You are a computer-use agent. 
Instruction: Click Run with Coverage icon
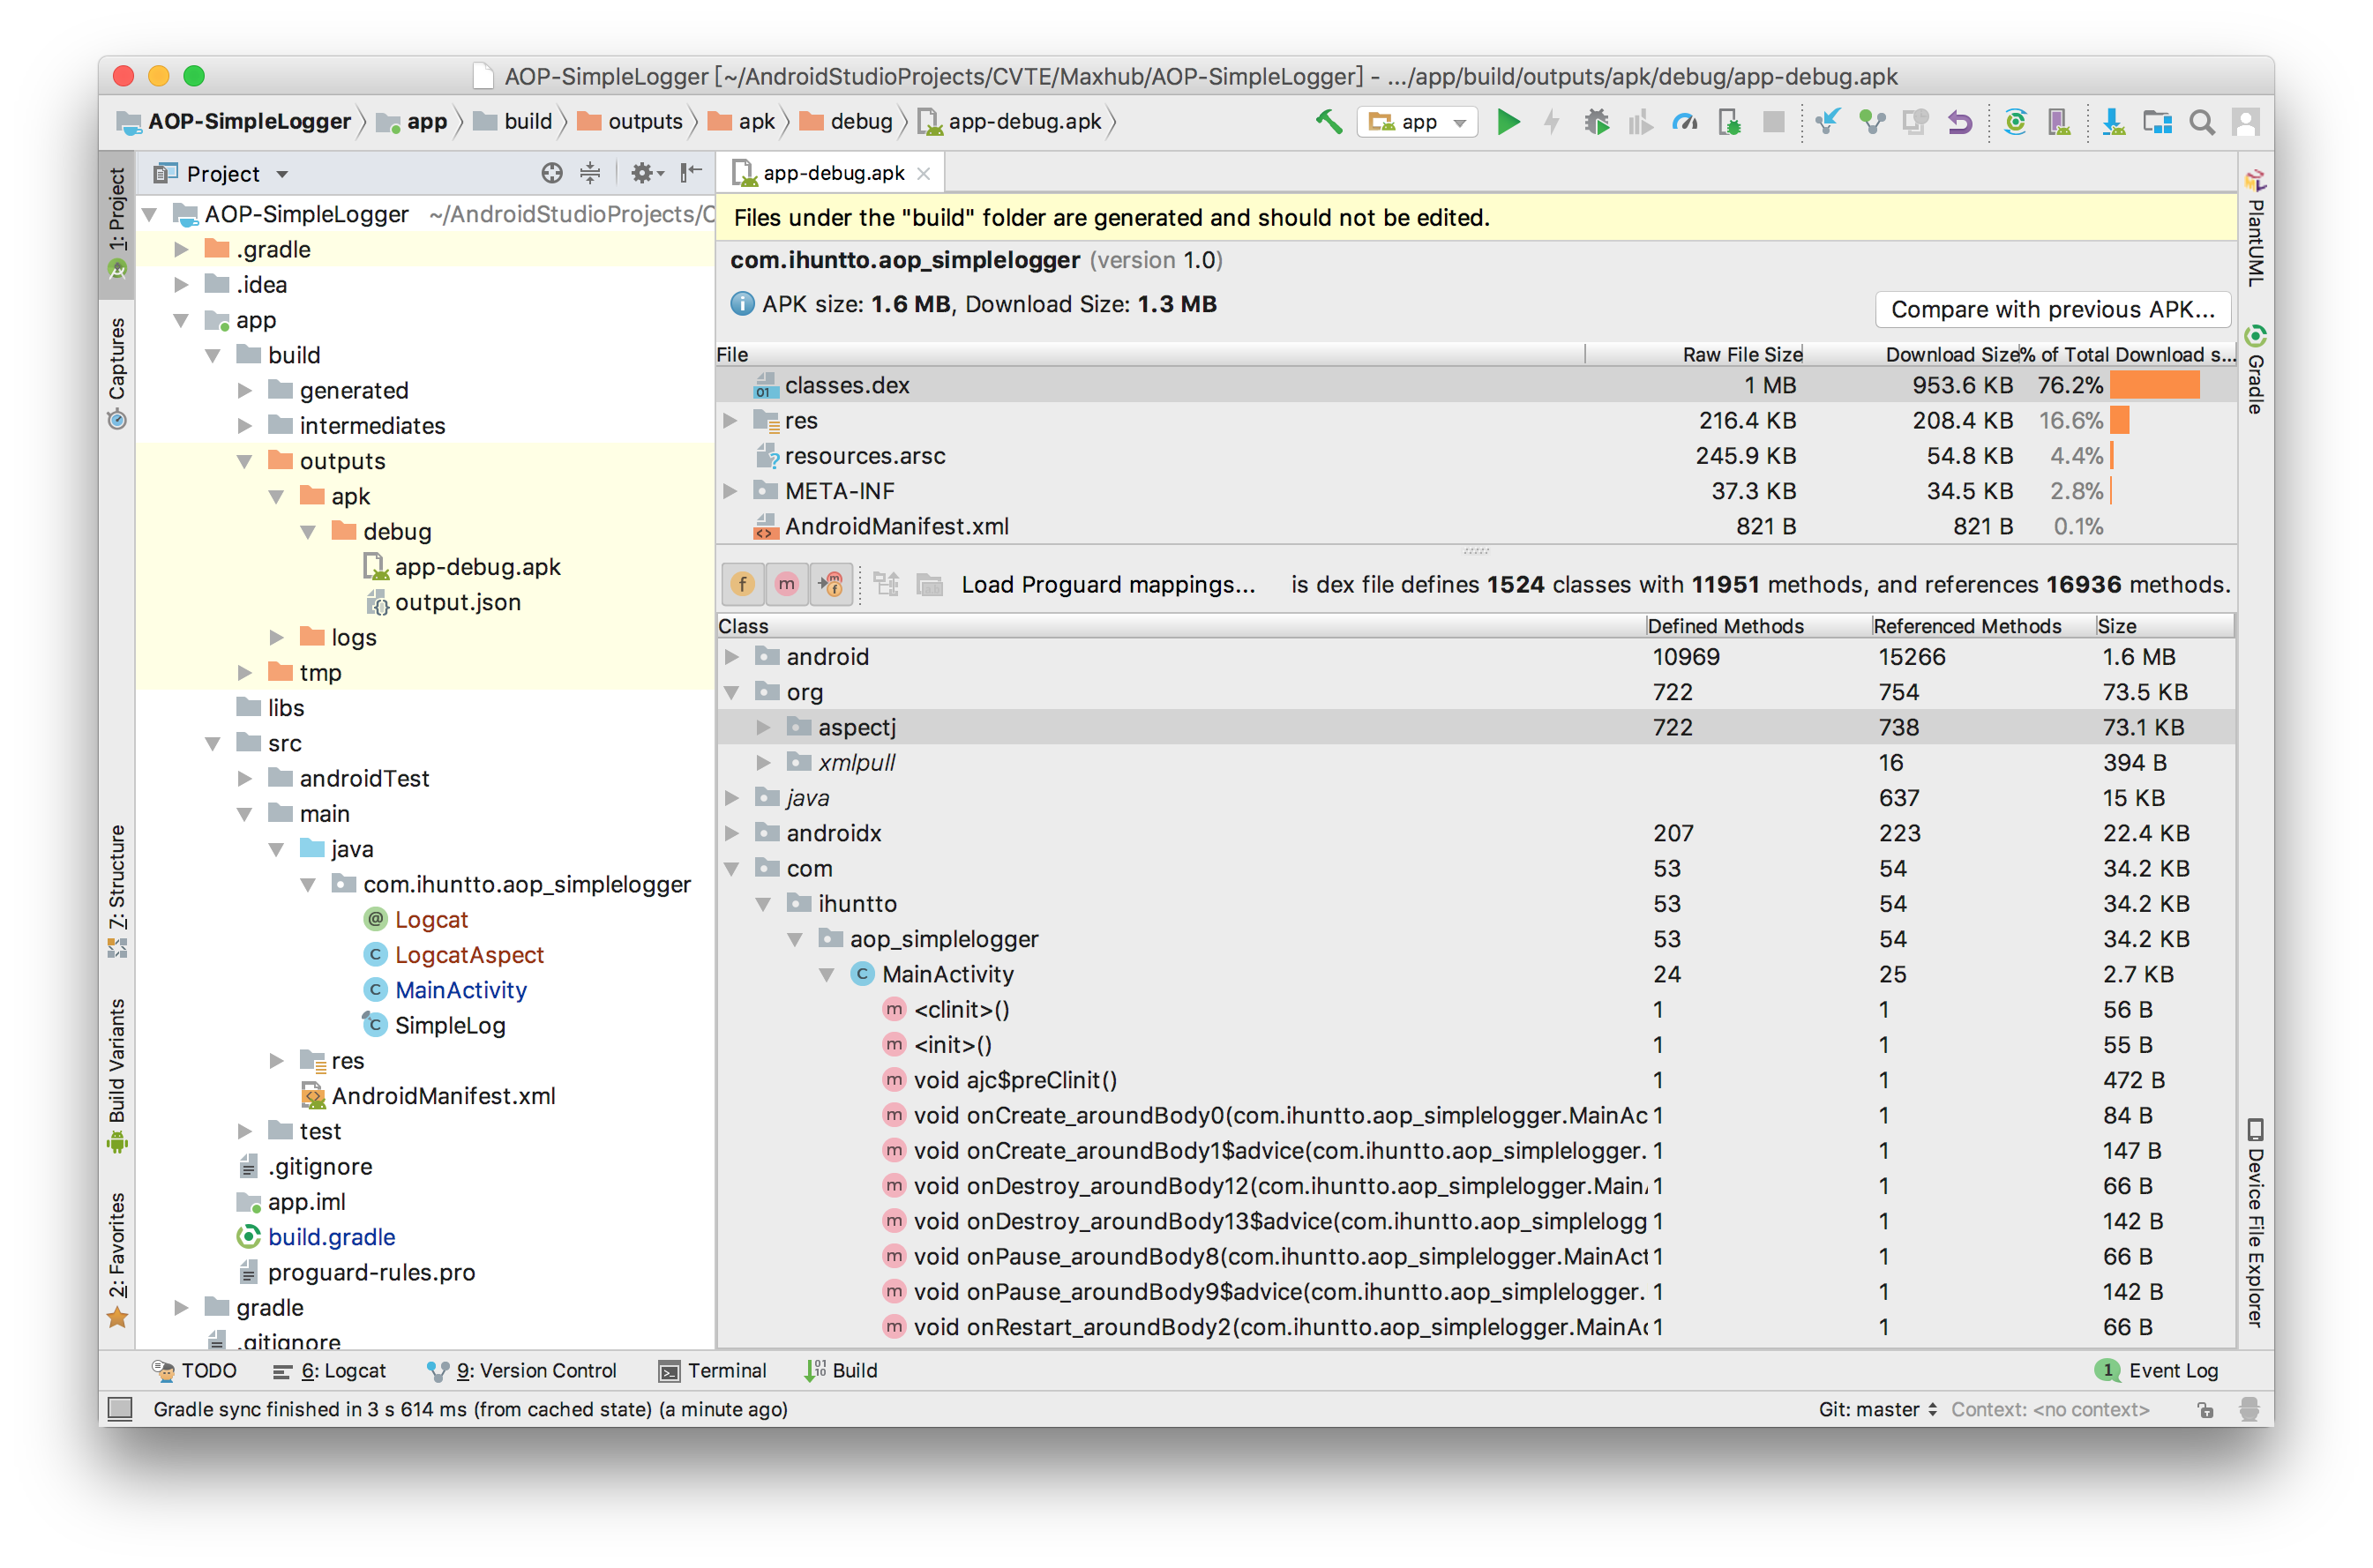(x=1640, y=122)
